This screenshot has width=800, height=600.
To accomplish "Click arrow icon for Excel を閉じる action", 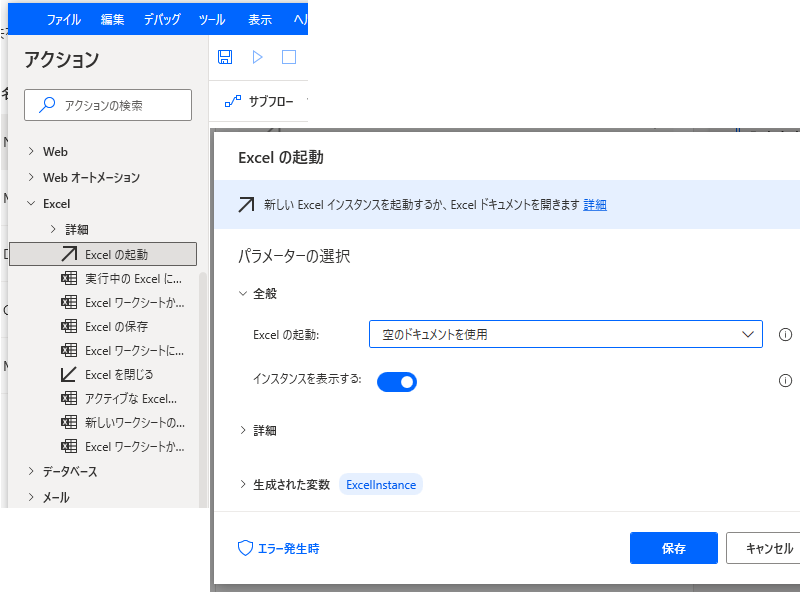I will (x=69, y=374).
